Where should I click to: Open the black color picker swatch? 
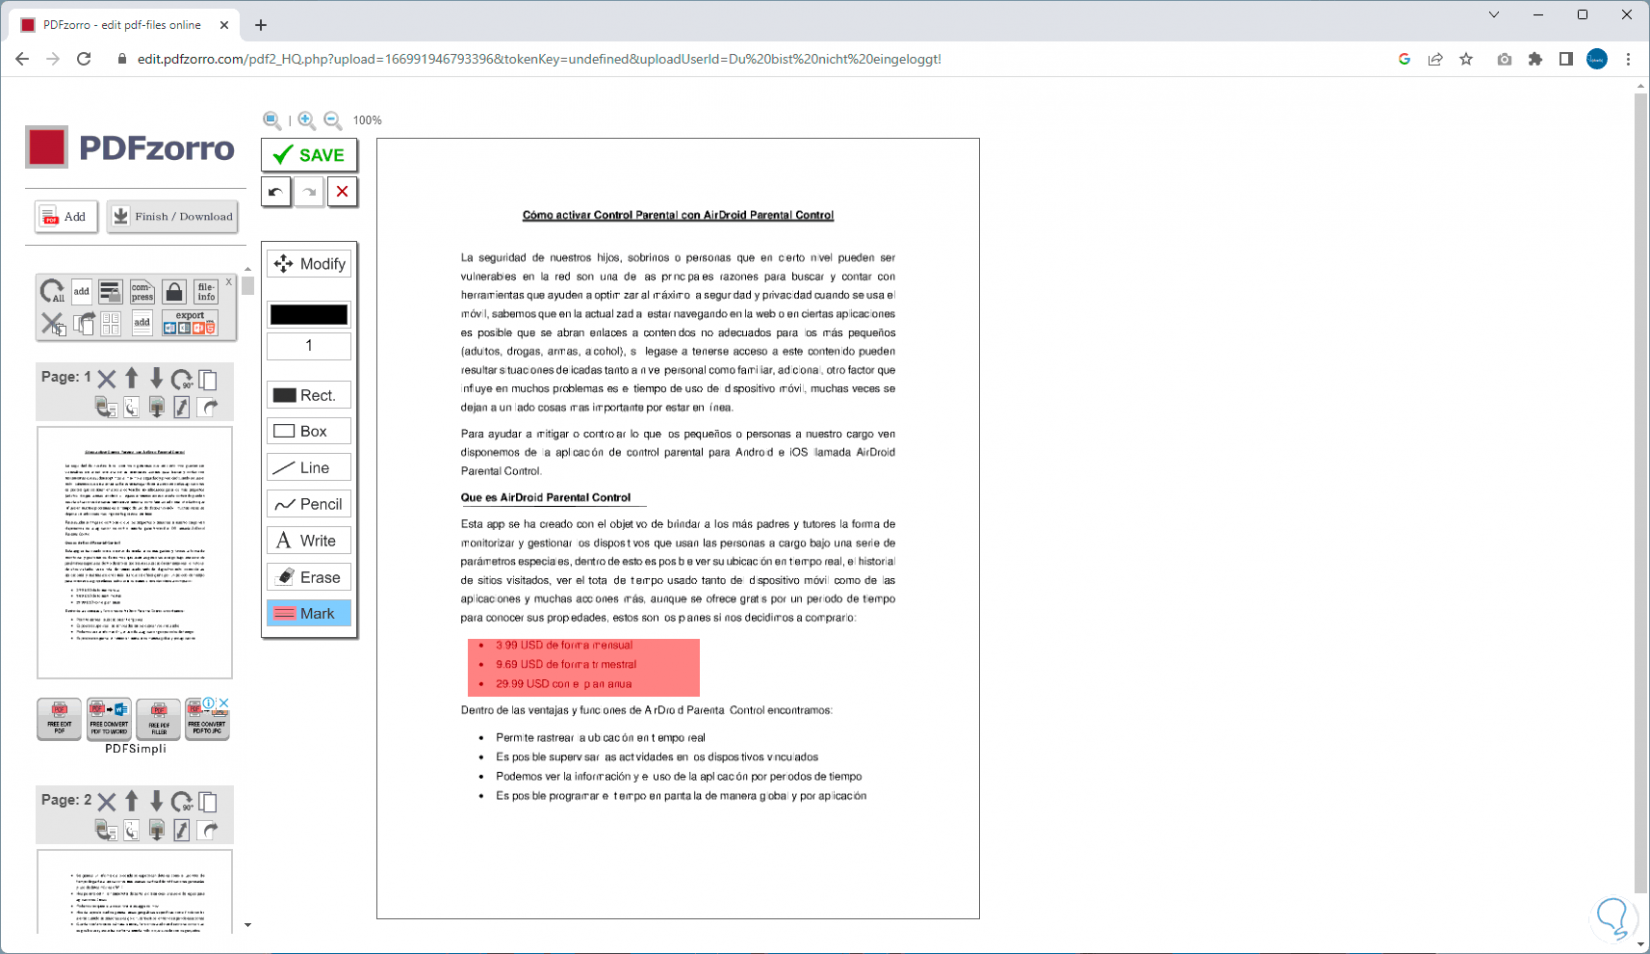309,315
